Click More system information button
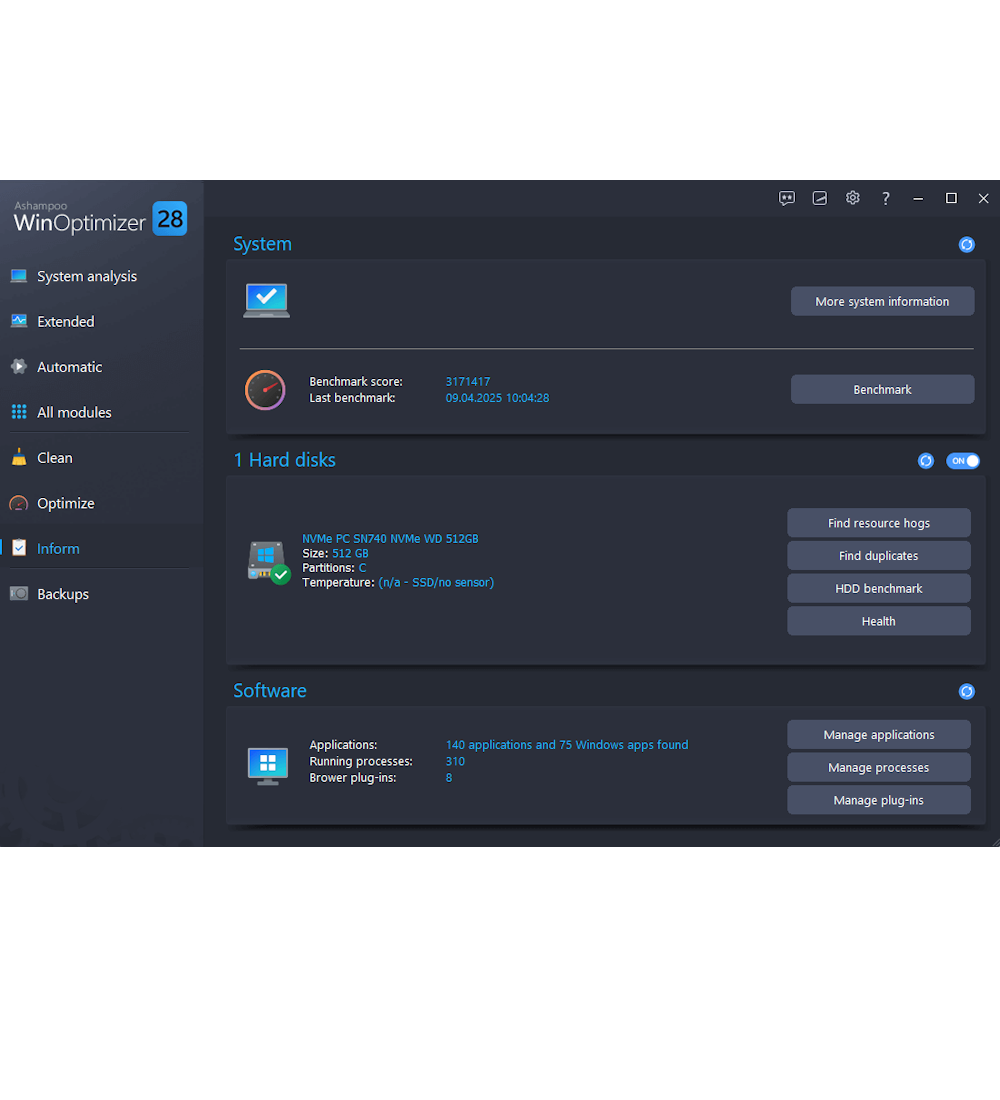 882,302
